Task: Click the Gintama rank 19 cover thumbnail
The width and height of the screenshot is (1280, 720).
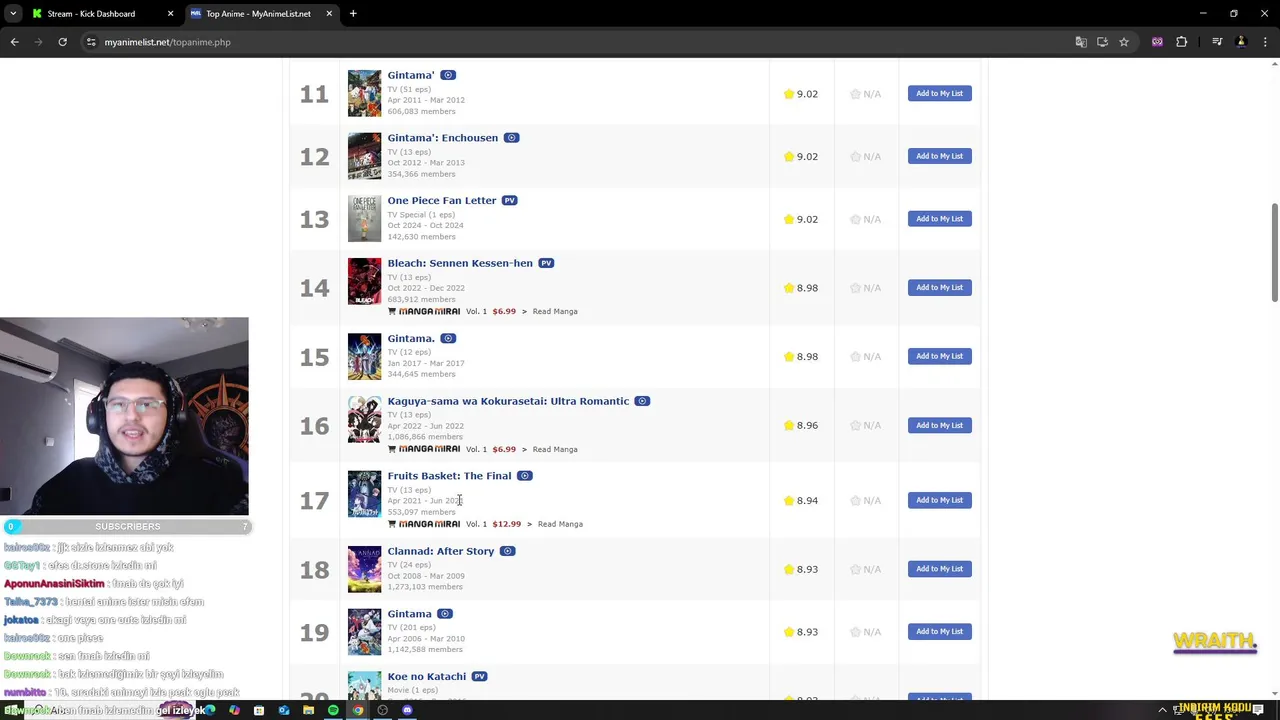Action: (364, 631)
